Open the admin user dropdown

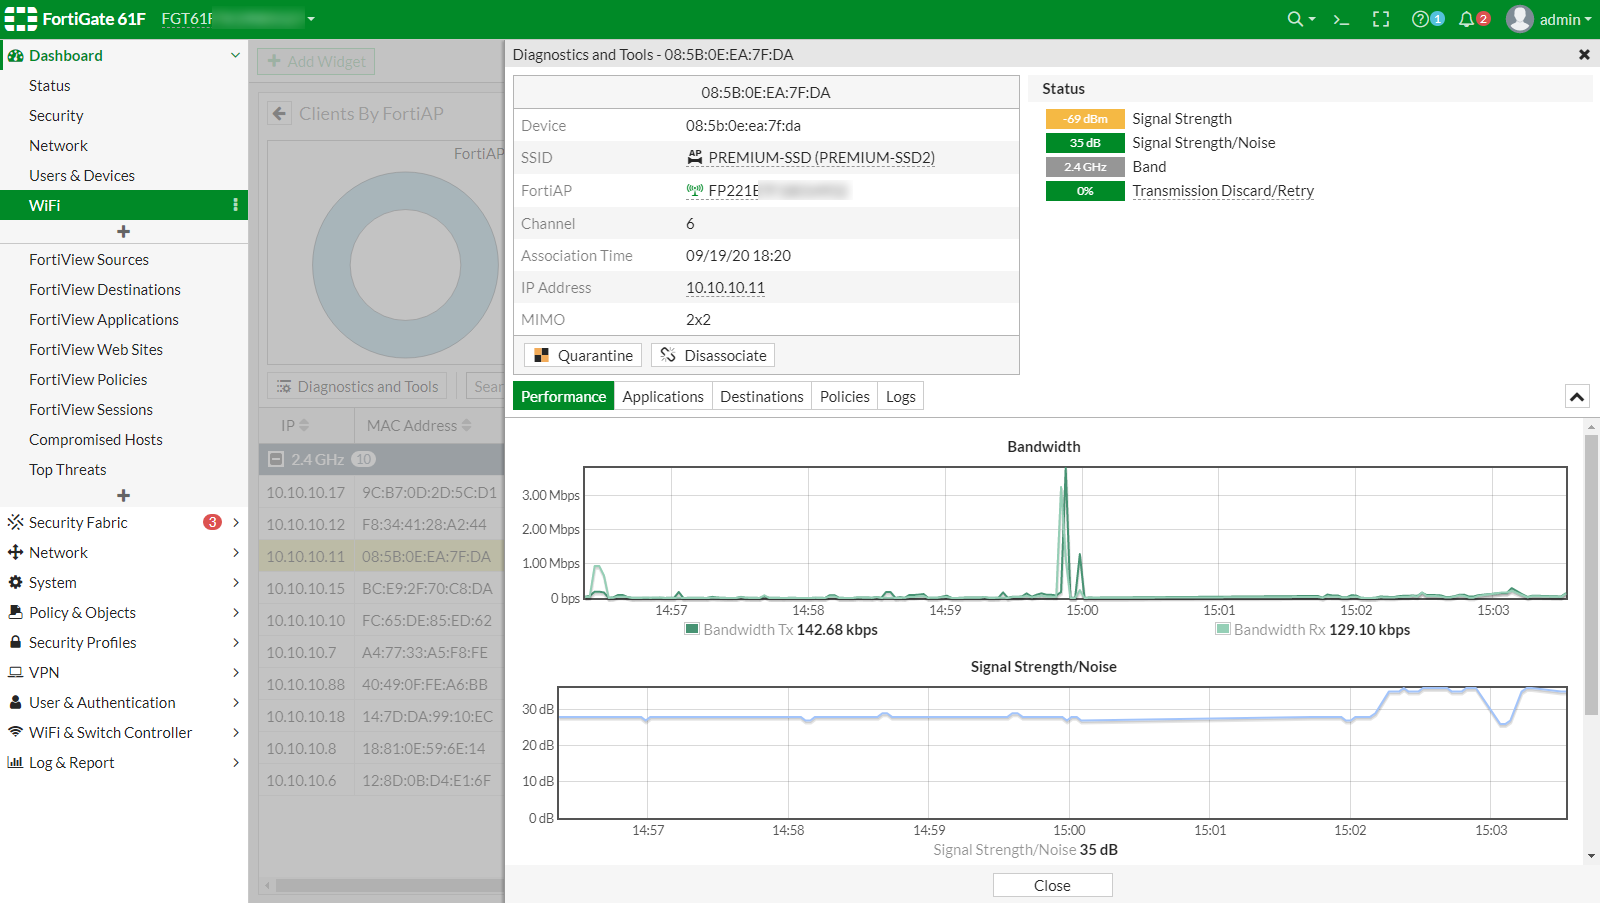coord(1549,19)
